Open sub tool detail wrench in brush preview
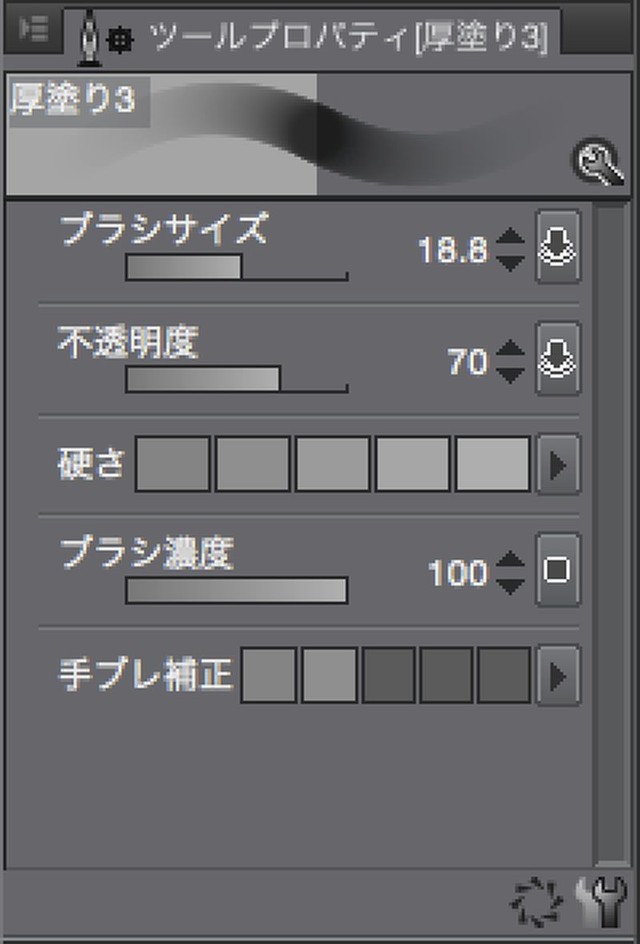 [597, 163]
